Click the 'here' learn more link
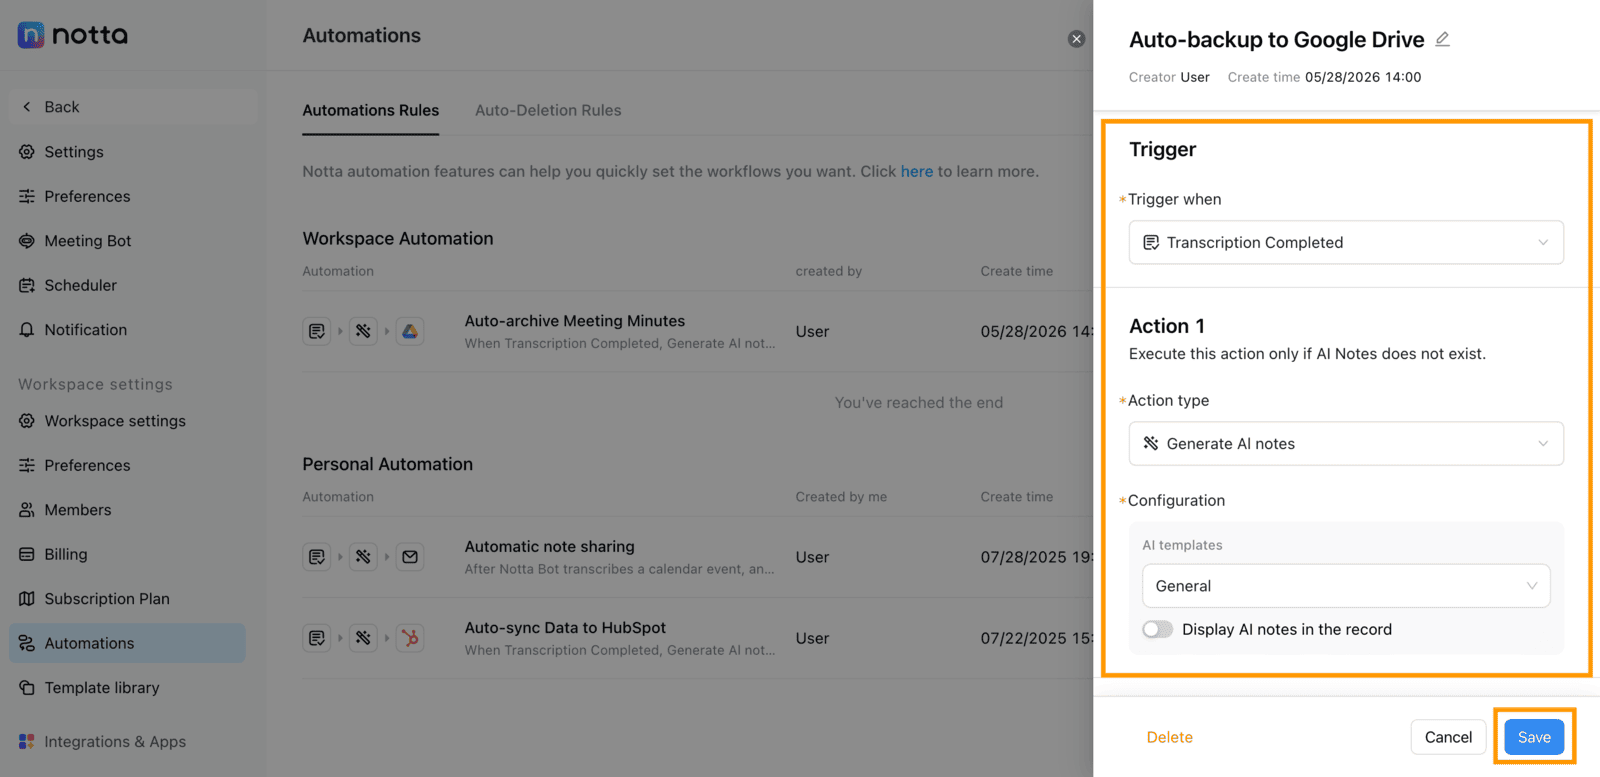The height and width of the screenshot is (777, 1600). pos(916,171)
